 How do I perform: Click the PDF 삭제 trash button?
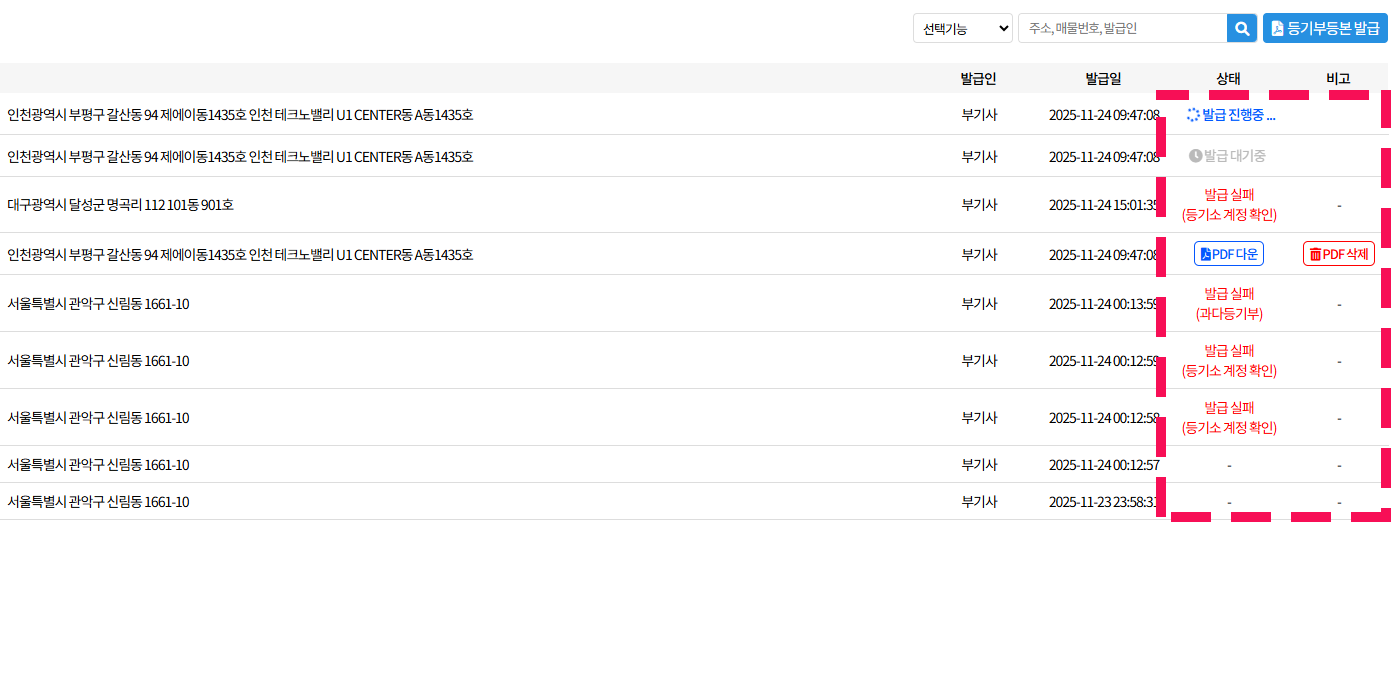click(1338, 254)
